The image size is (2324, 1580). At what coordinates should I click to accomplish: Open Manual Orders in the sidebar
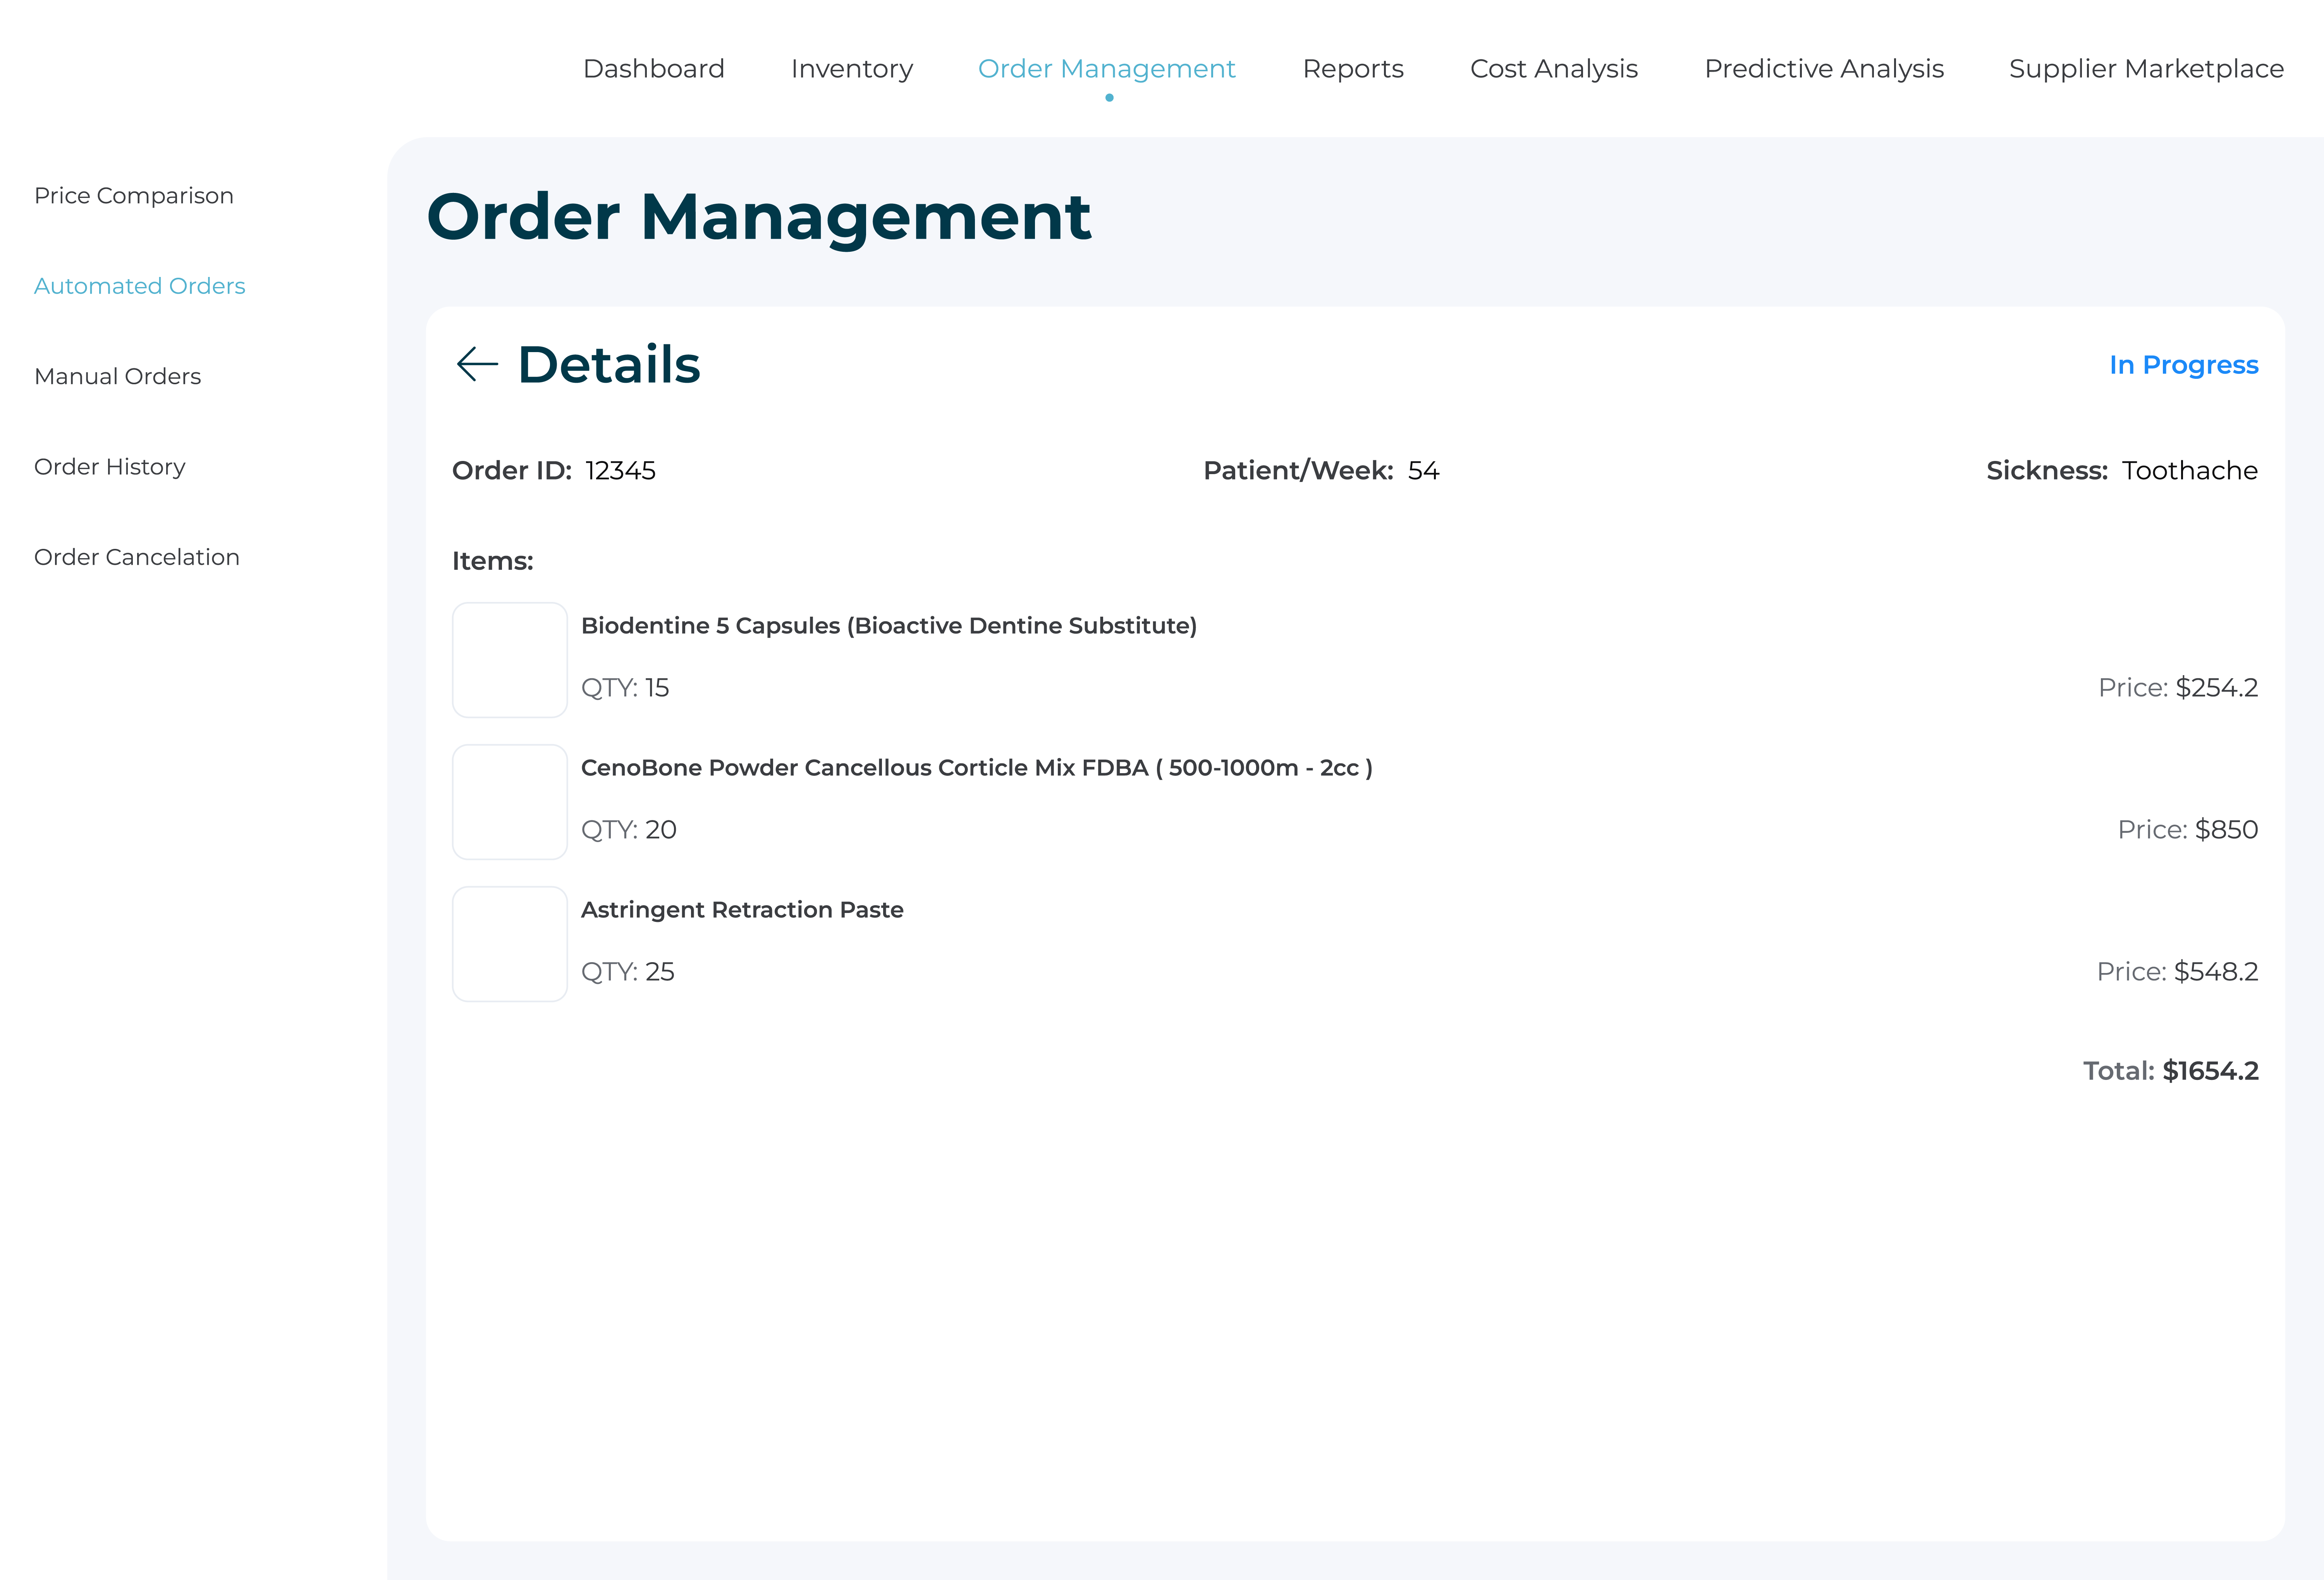tap(117, 376)
